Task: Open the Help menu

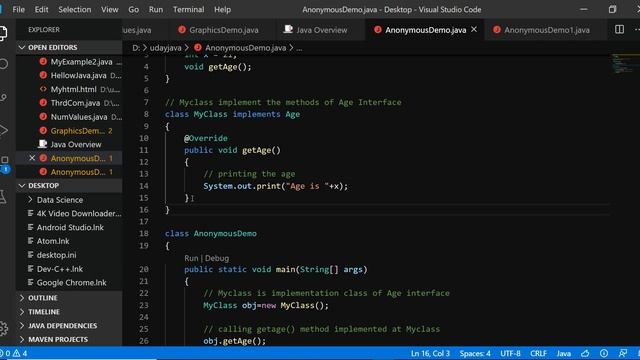Action: (x=222, y=9)
